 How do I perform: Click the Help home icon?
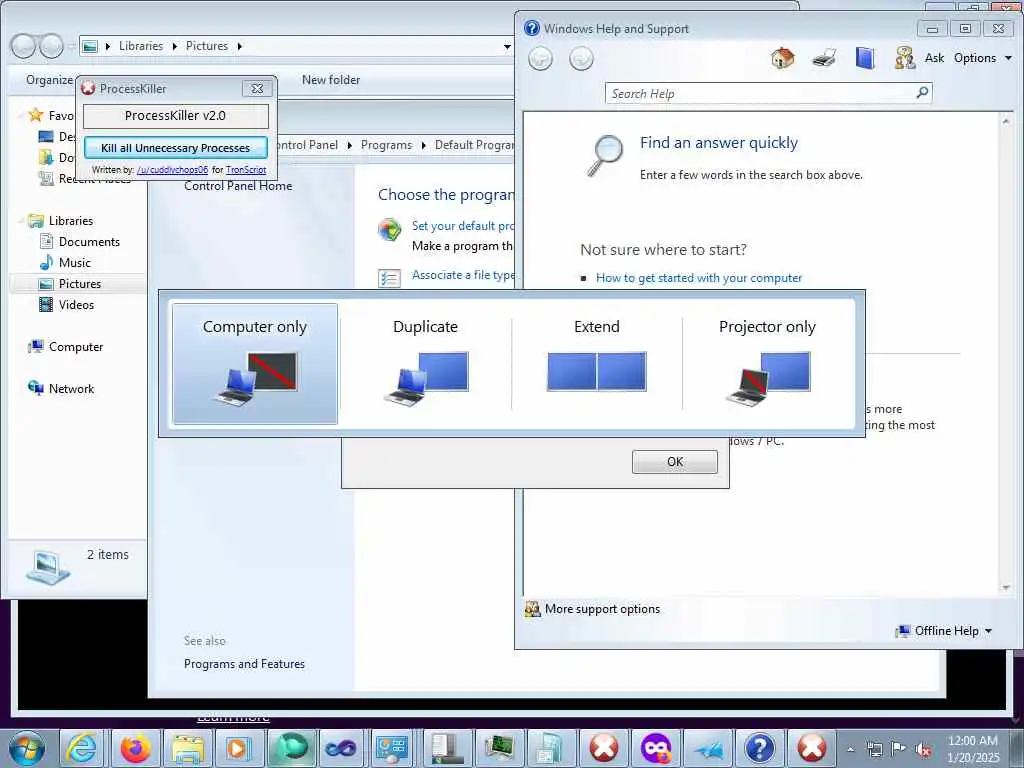(782, 58)
